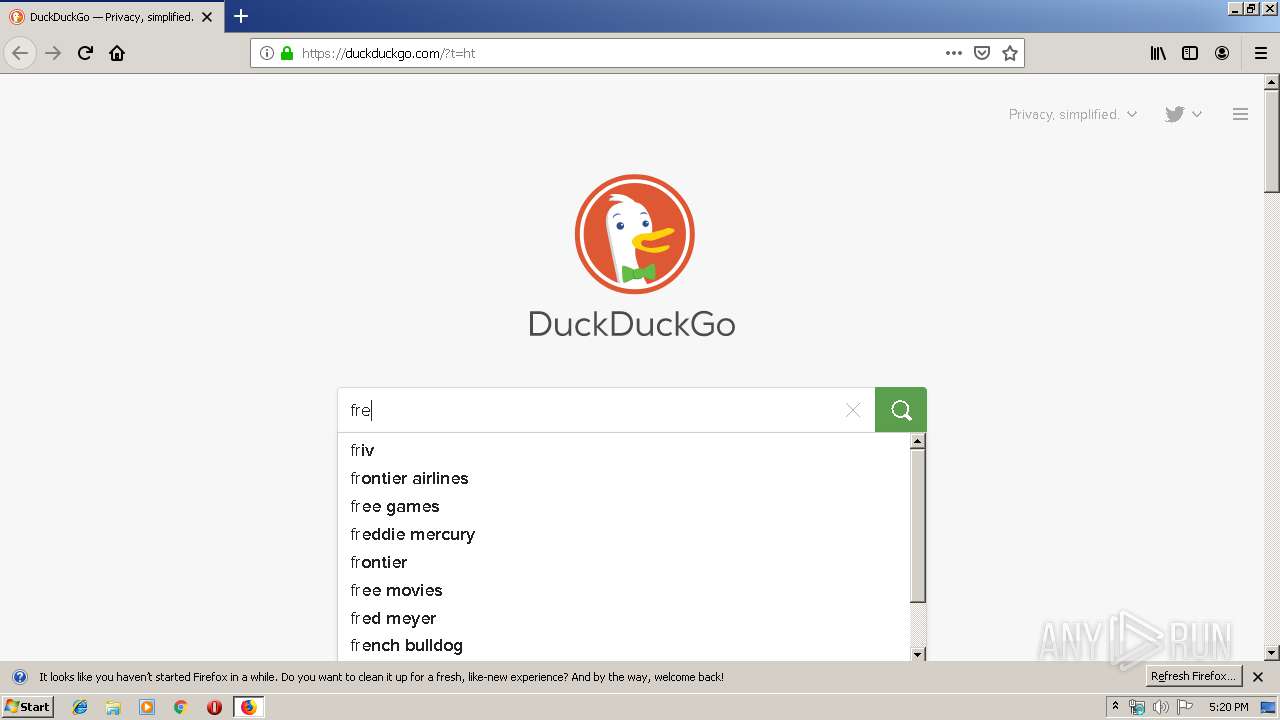This screenshot has height=720, width=1280.
Task: Reload the current page
Action: click(86, 53)
